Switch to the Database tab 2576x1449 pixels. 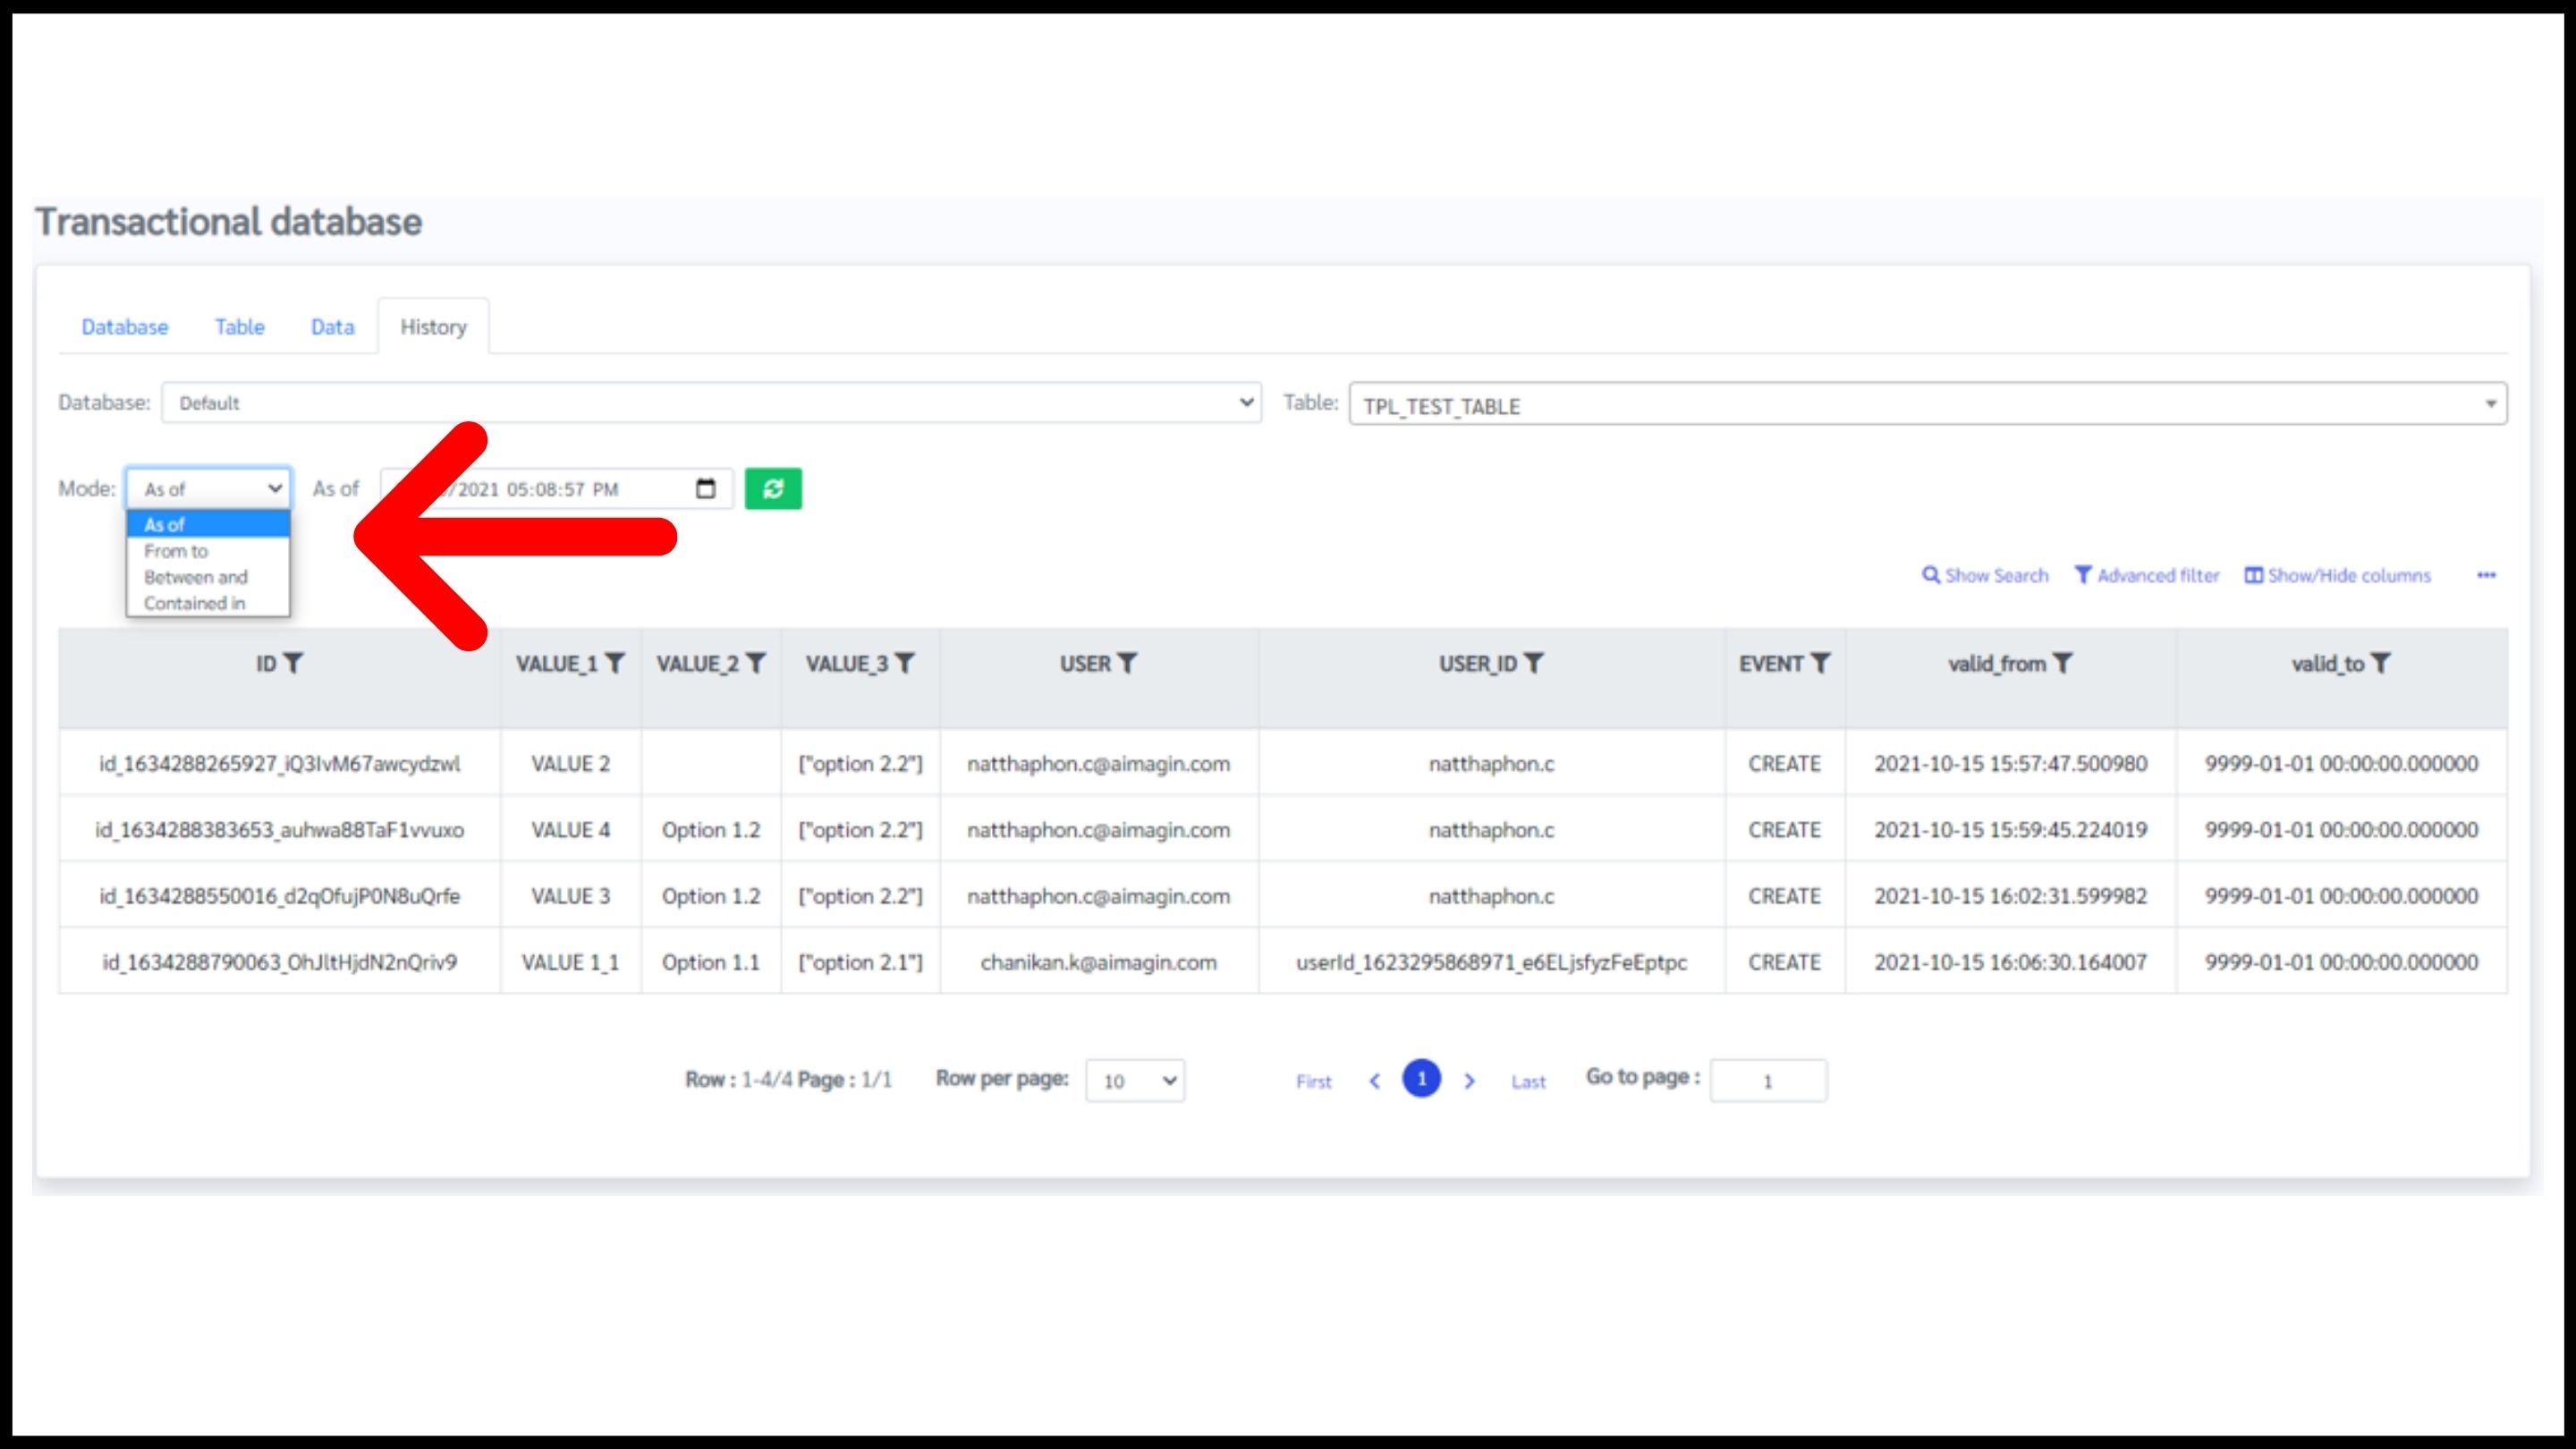click(x=125, y=327)
